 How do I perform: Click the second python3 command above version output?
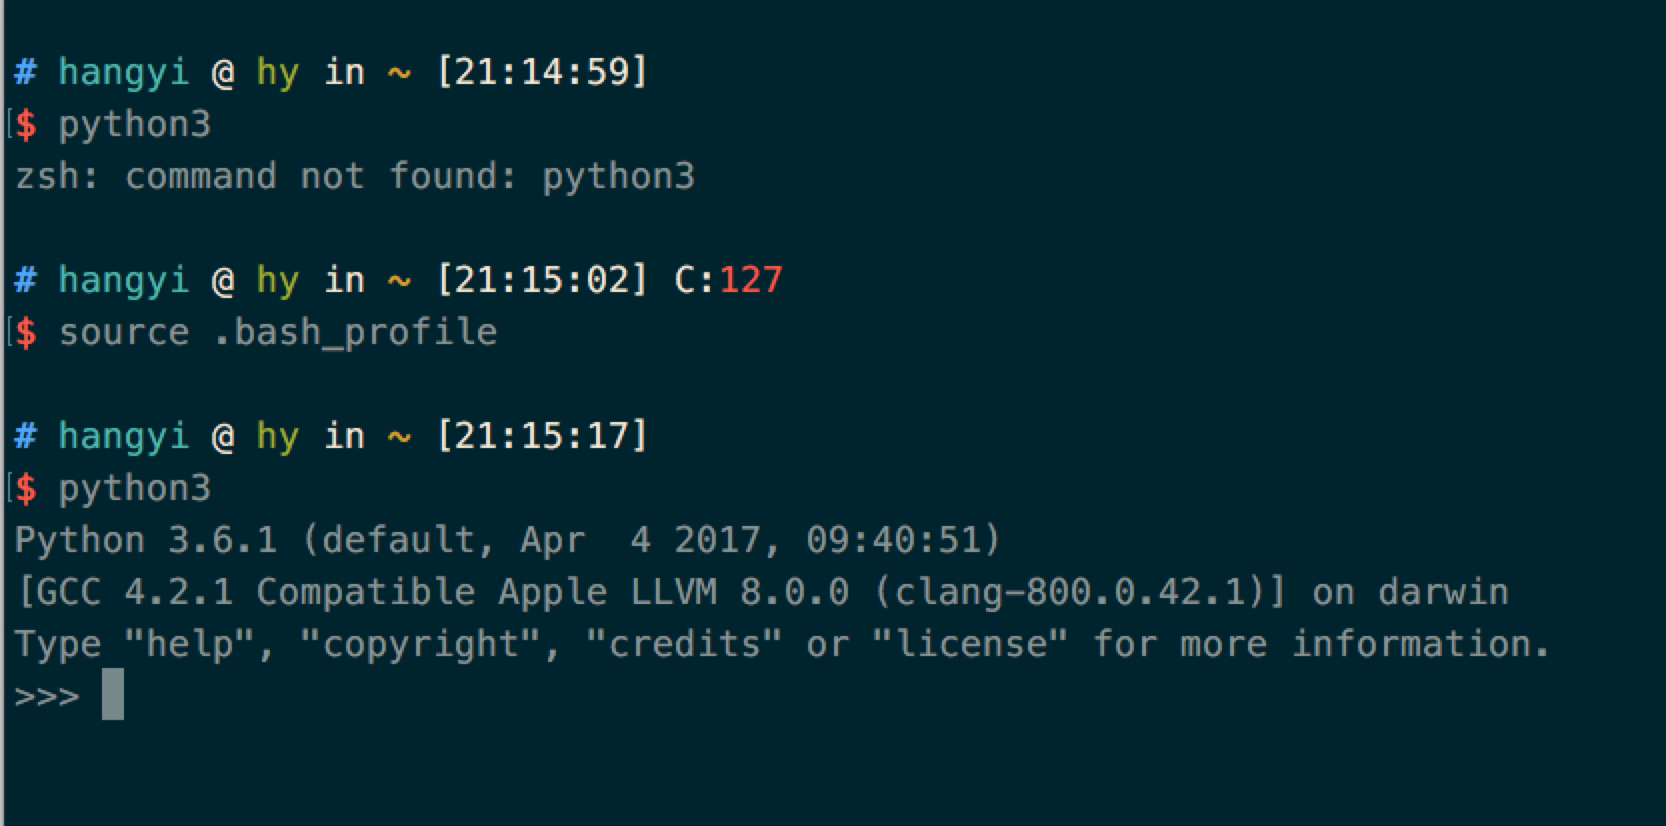click(x=135, y=488)
